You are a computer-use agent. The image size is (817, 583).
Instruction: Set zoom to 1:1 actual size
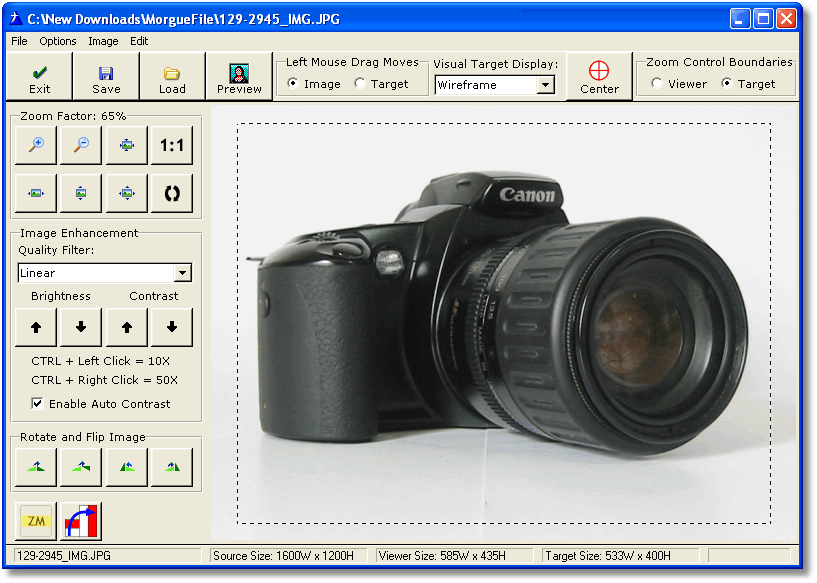(x=171, y=145)
